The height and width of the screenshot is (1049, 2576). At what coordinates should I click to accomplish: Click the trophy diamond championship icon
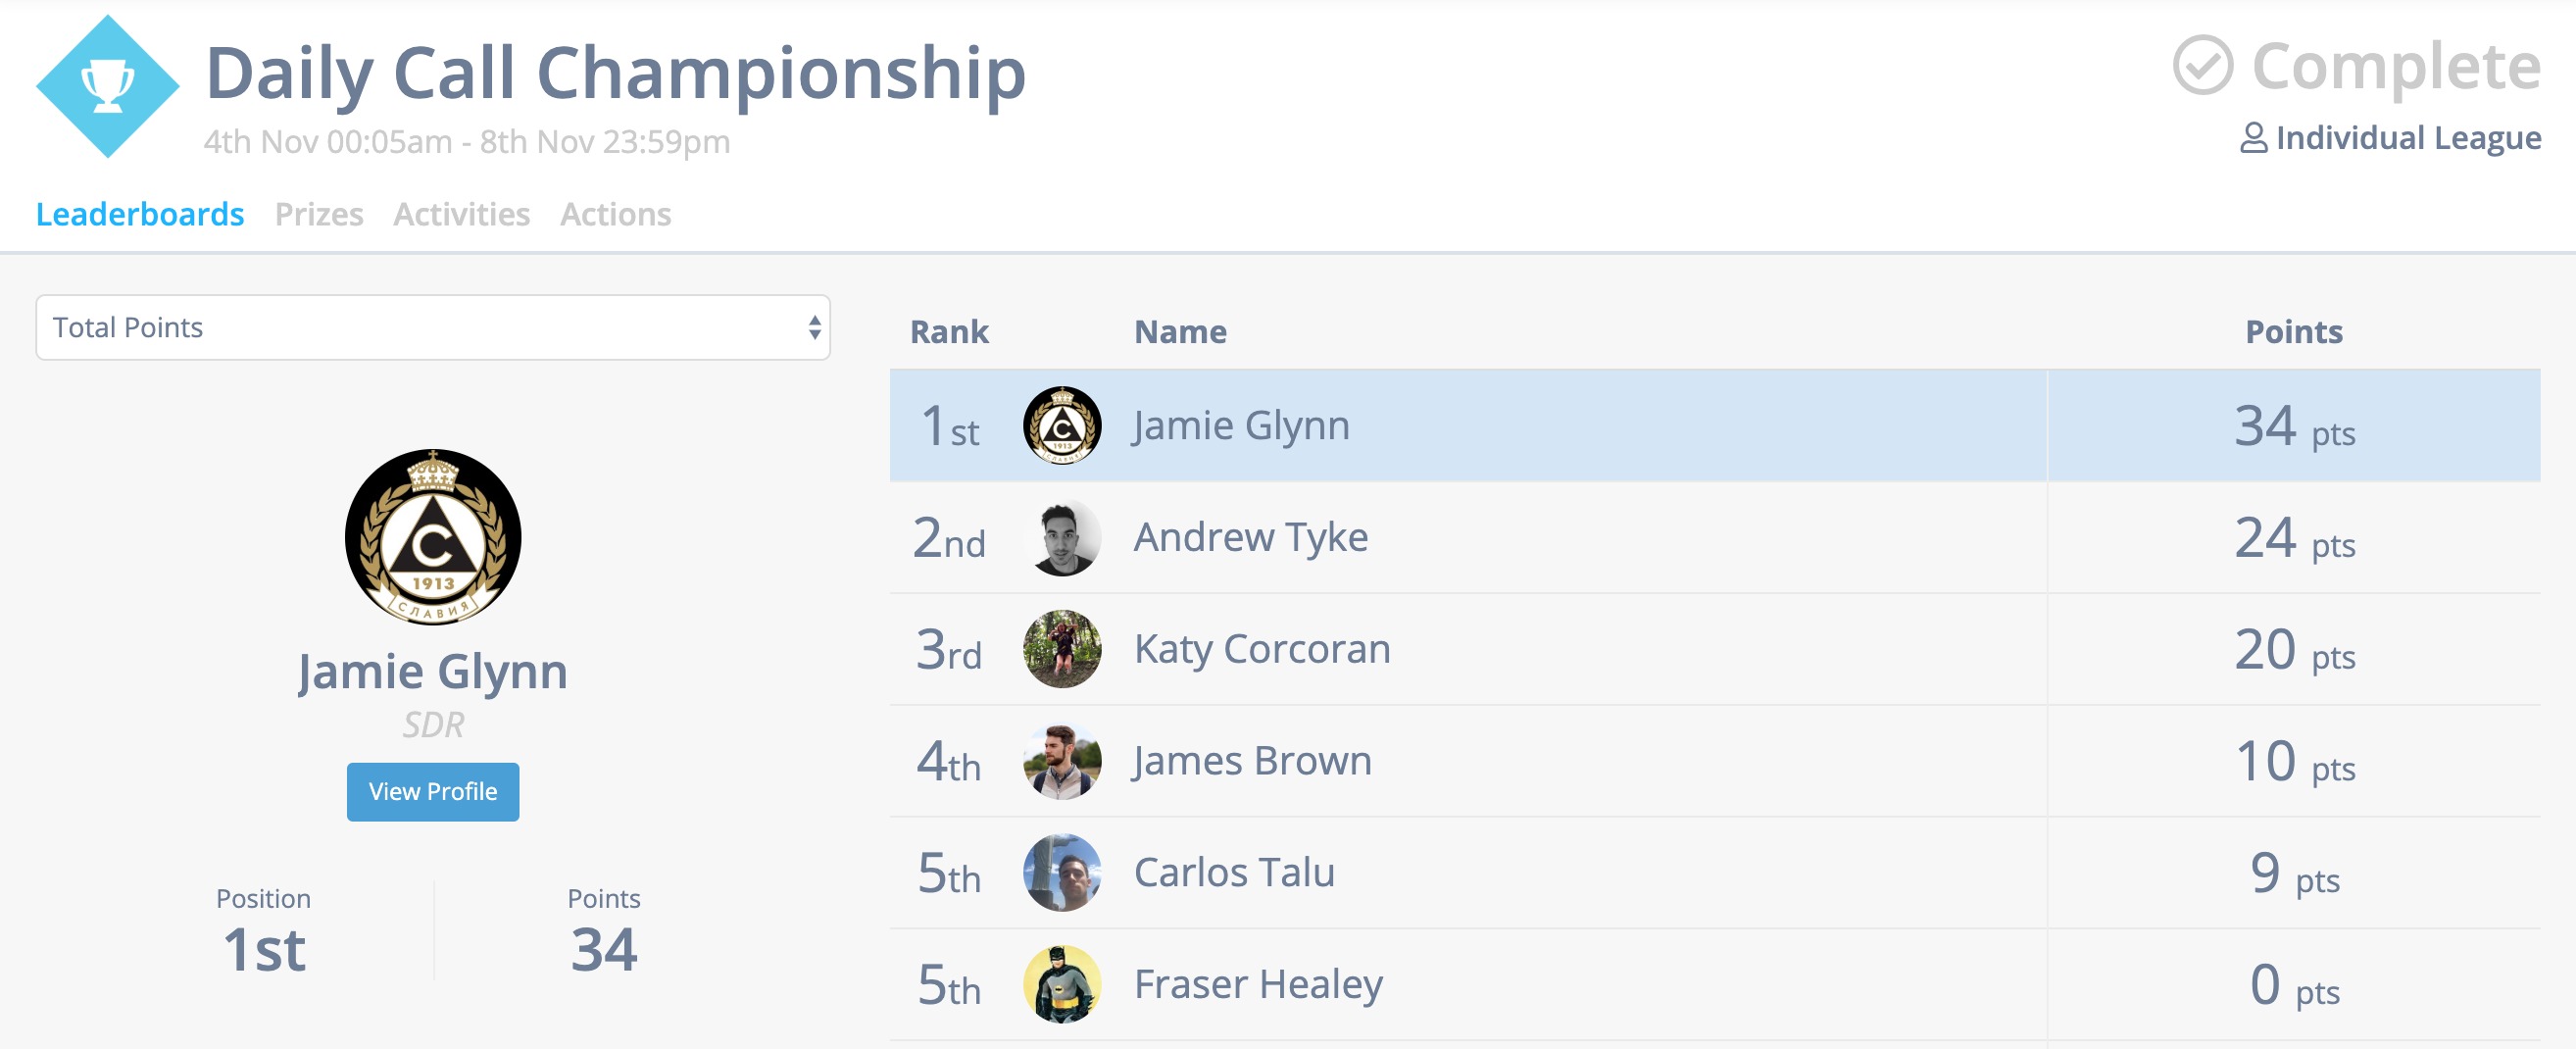pos(107,87)
